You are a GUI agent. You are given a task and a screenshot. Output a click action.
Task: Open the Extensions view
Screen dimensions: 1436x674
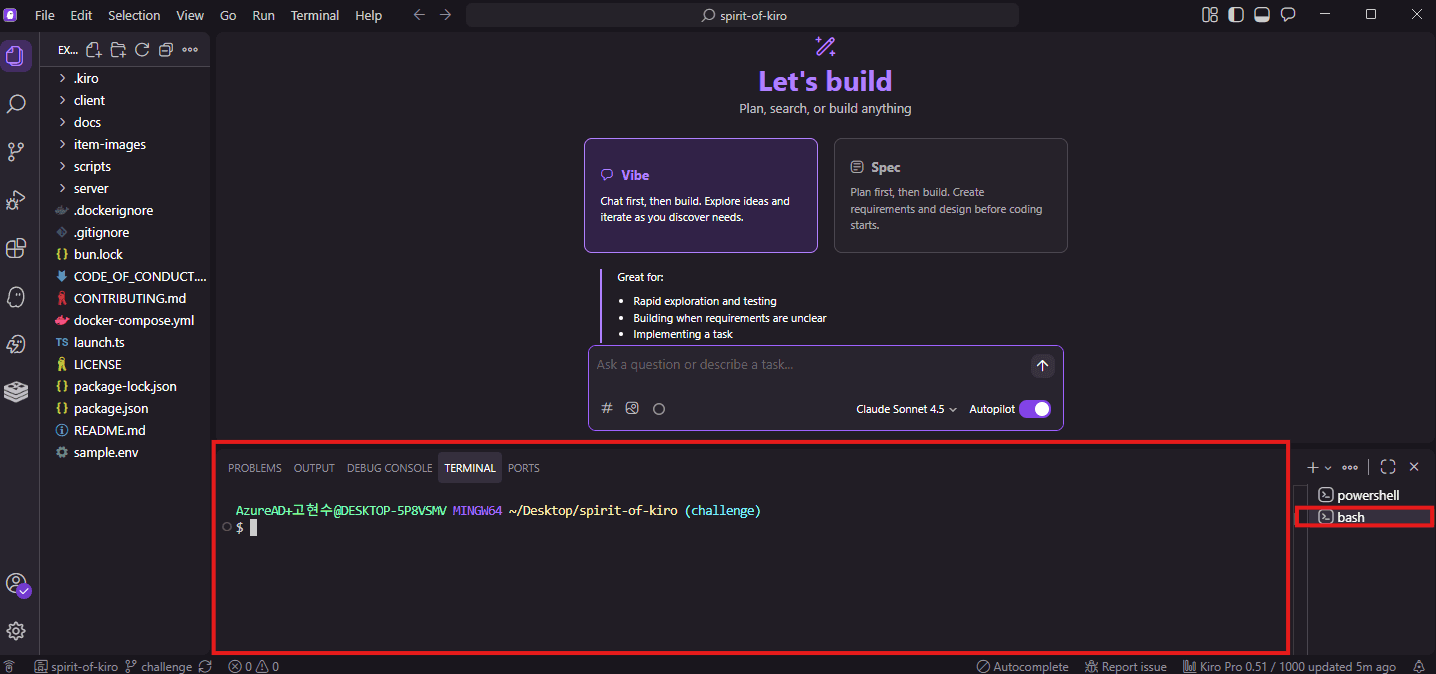pyautogui.click(x=16, y=248)
